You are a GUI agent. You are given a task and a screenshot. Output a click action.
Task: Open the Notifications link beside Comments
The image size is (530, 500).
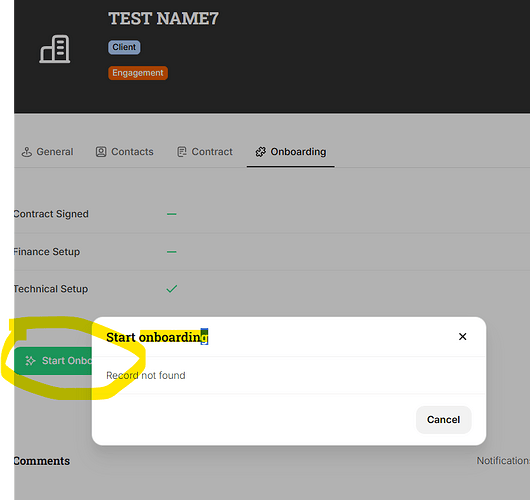click(x=503, y=460)
